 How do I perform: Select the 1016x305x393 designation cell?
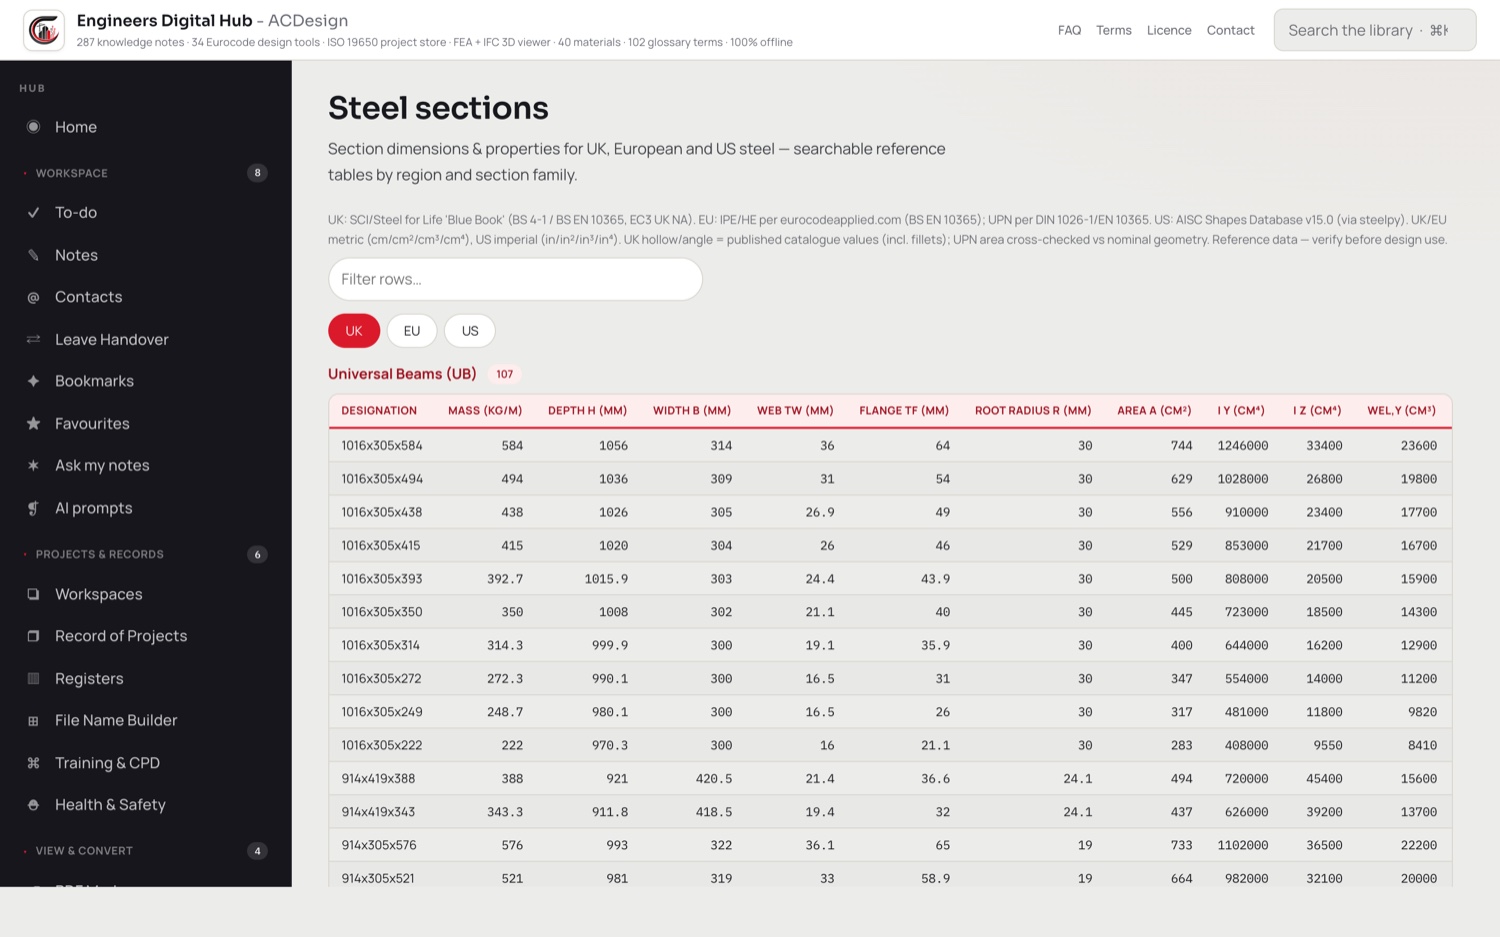(382, 579)
